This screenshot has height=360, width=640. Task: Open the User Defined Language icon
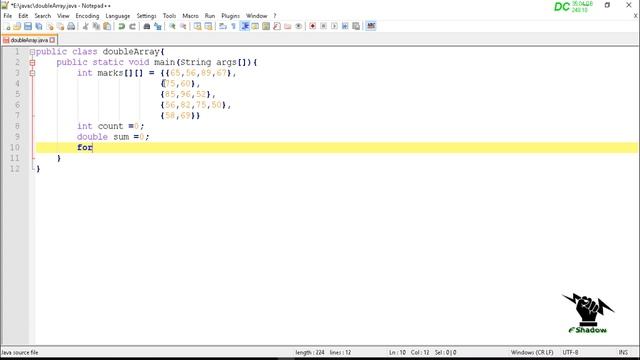pos(255,26)
